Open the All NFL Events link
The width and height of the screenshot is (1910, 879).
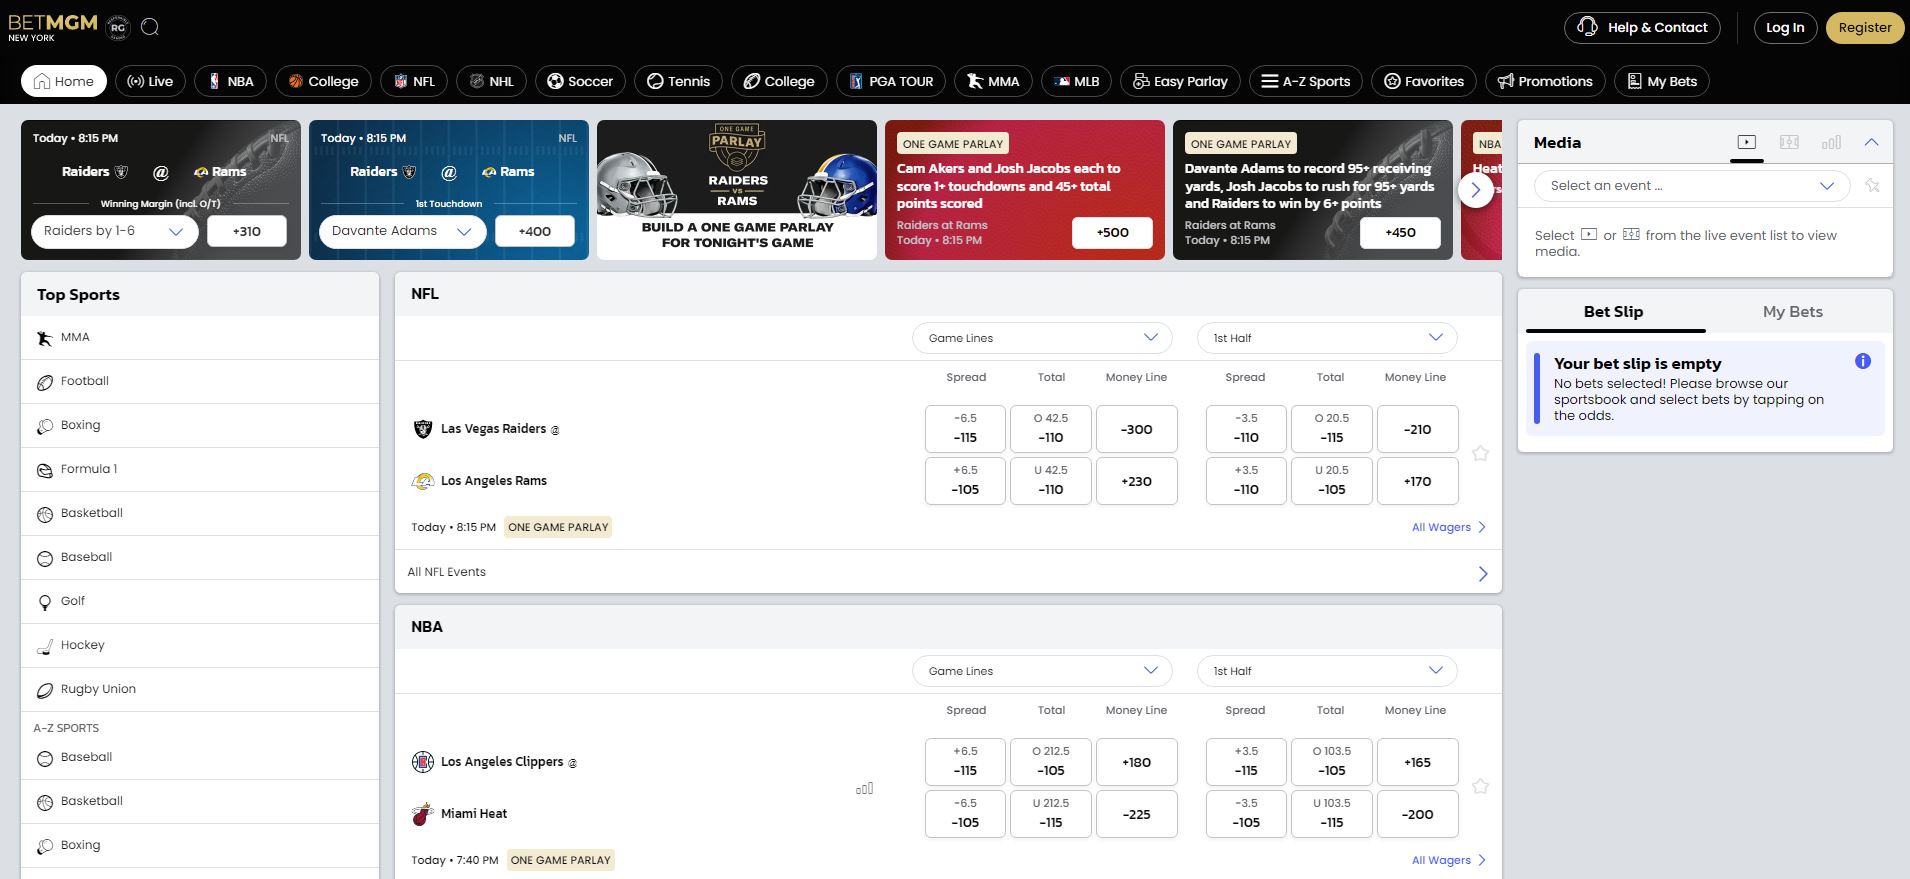click(948, 572)
